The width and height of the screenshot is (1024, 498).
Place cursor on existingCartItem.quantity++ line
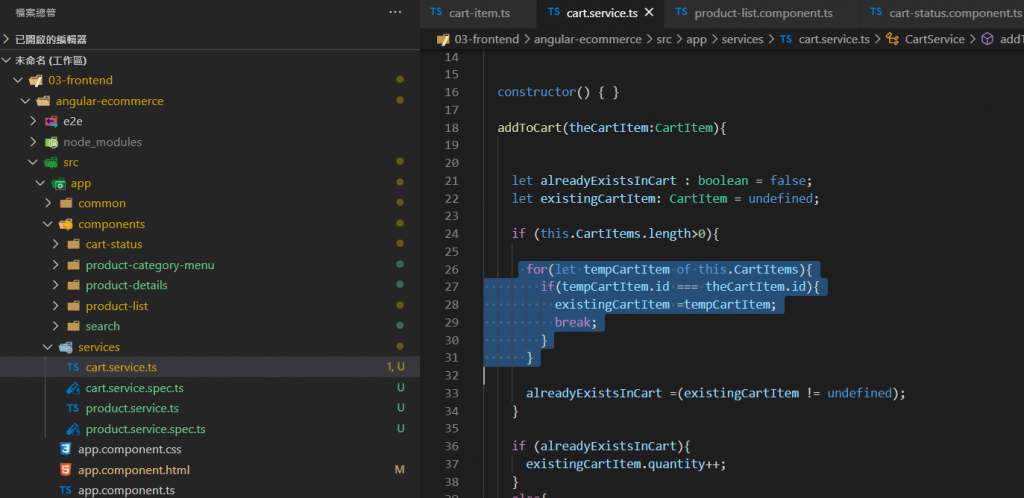(626, 463)
